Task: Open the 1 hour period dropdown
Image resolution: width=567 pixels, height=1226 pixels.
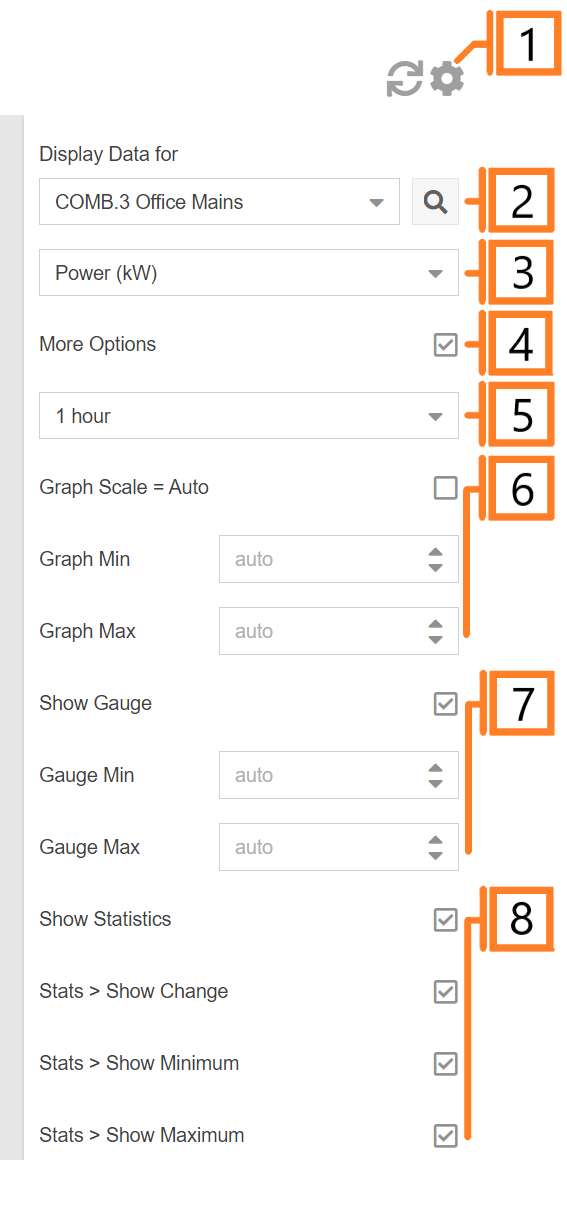Action: point(249,416)
